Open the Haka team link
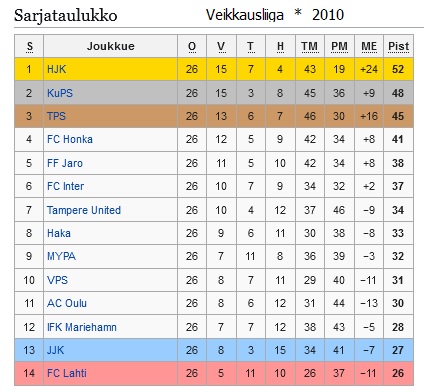The width and height of the screenshot is (424, 392). pyautogui.click(x=59, y=233)
